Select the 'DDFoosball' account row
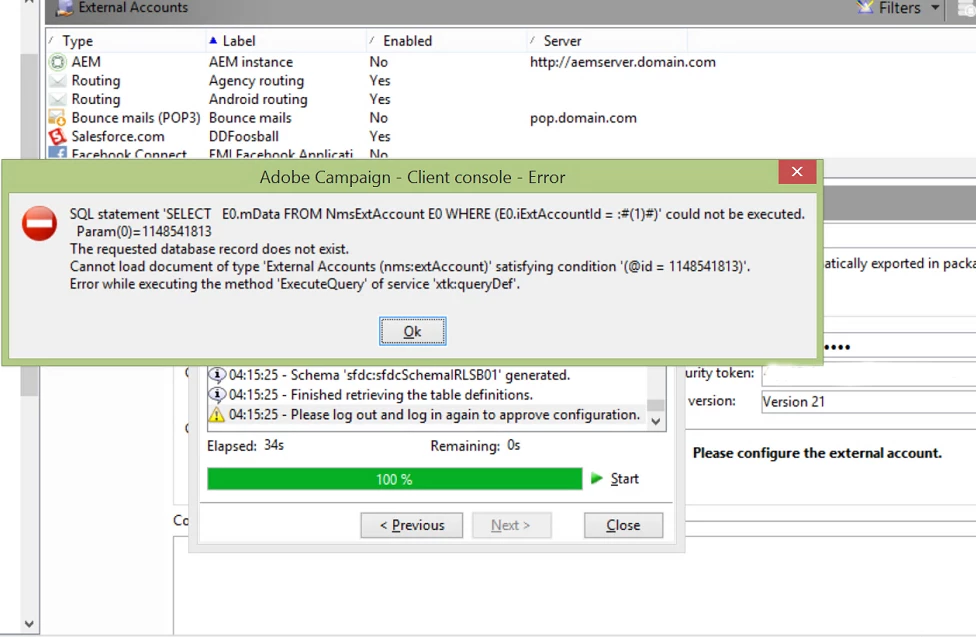 pyautogui.click(x=243, y=136)
